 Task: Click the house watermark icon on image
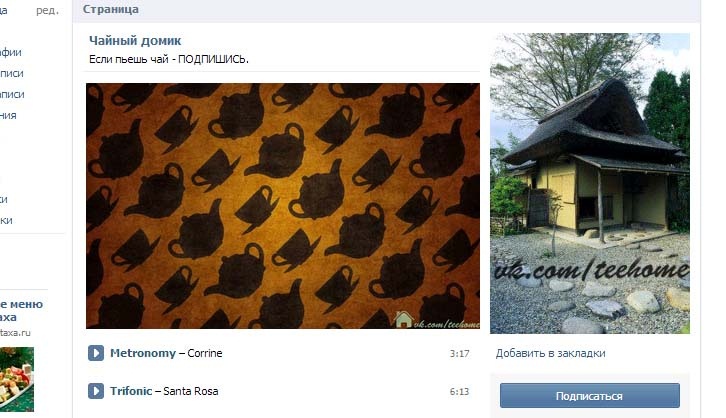(403, 319)
